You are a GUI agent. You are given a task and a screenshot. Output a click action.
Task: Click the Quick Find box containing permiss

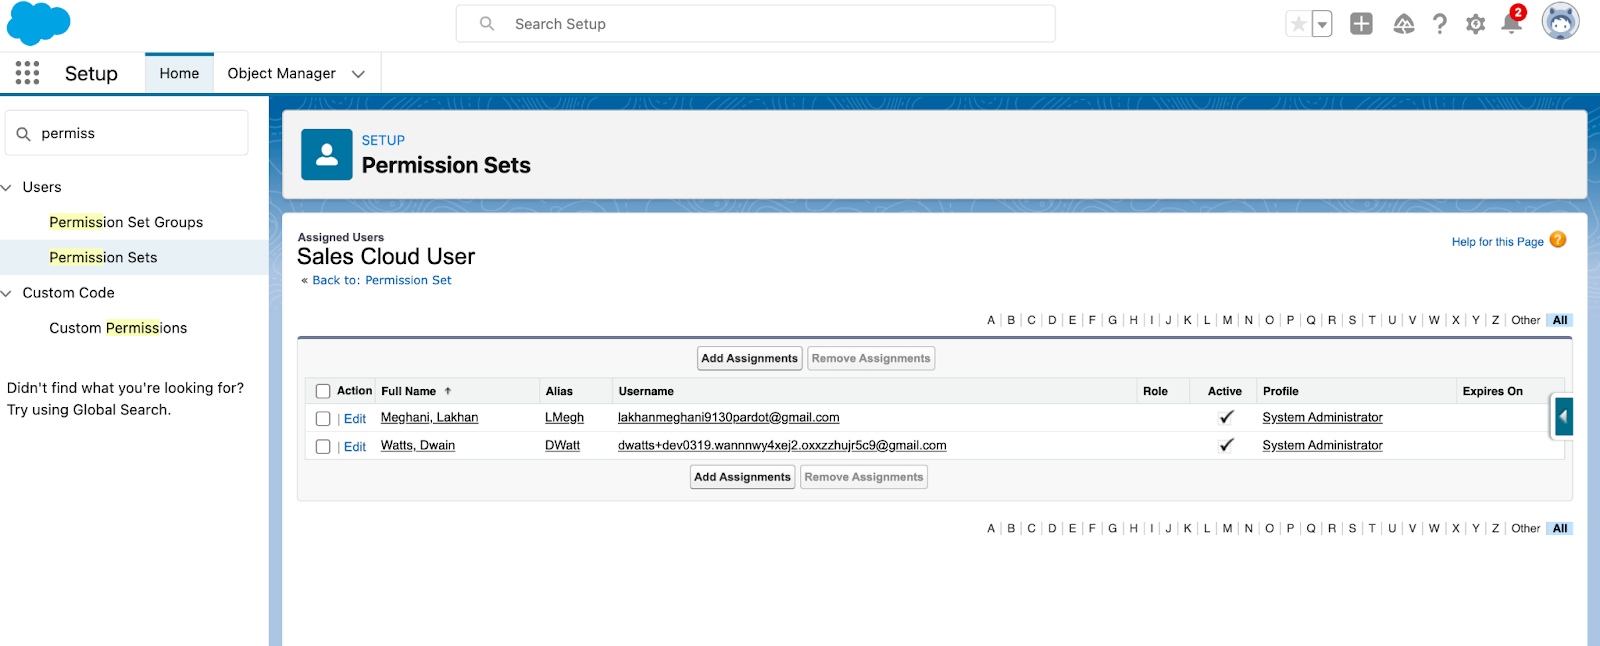(127, 133)
